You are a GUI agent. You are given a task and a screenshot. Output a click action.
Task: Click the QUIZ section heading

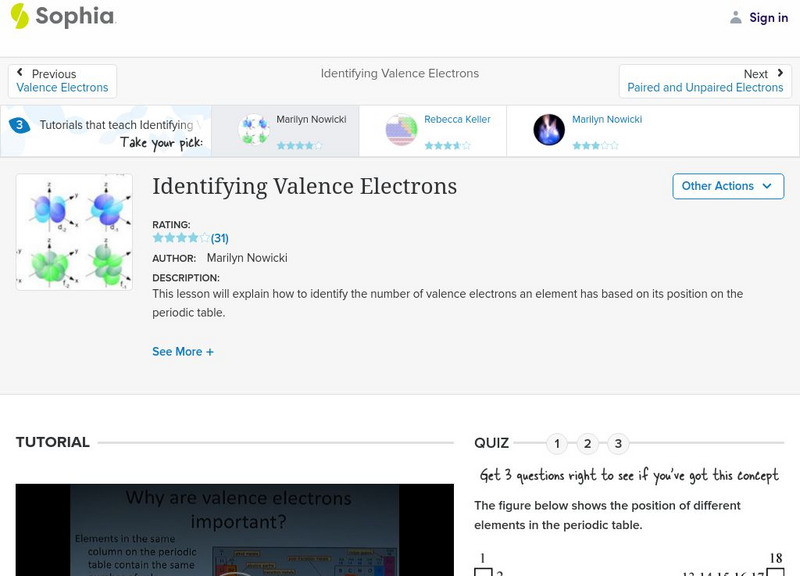coord(493,441)
